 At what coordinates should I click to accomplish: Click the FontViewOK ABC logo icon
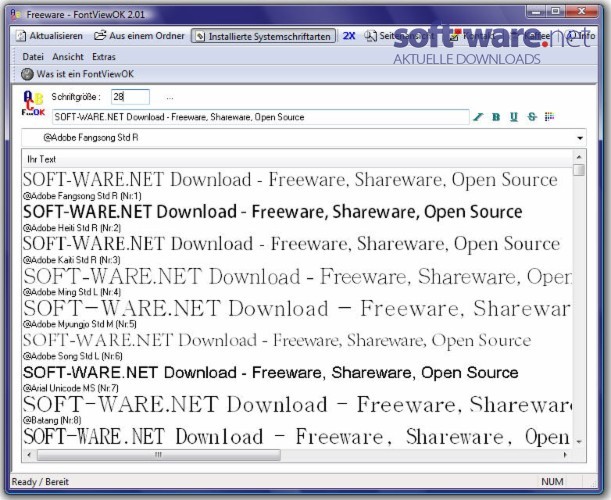(x=34, y=103)
